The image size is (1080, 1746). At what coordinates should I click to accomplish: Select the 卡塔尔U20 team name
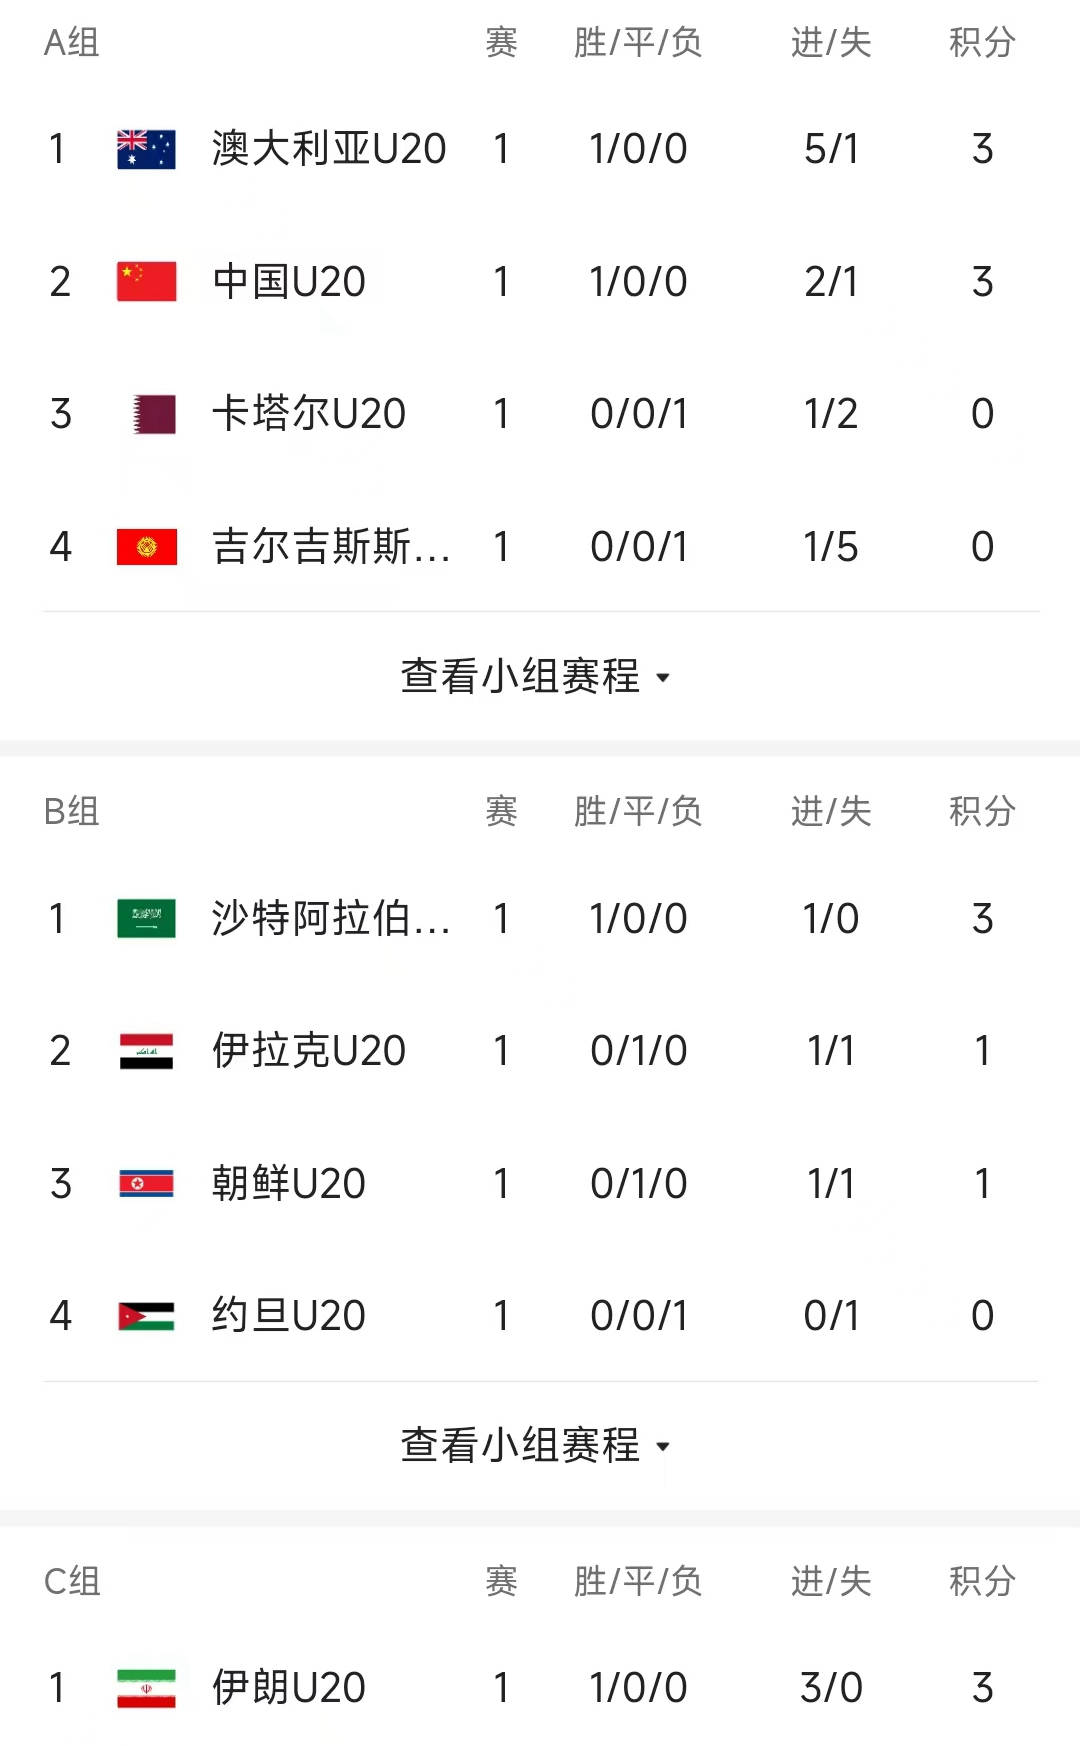click(x=309, y=414)
